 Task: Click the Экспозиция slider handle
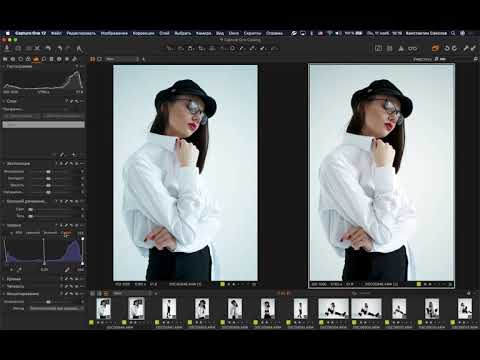[x=48, y=172]
